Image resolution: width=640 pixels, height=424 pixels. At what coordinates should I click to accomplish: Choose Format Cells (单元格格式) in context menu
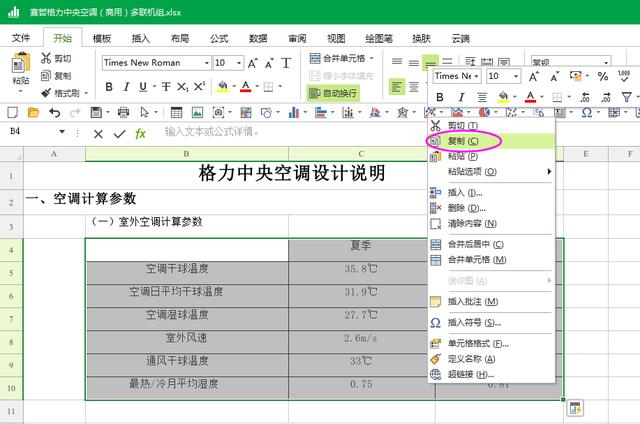pyautogui.click(x=491, y=343)
